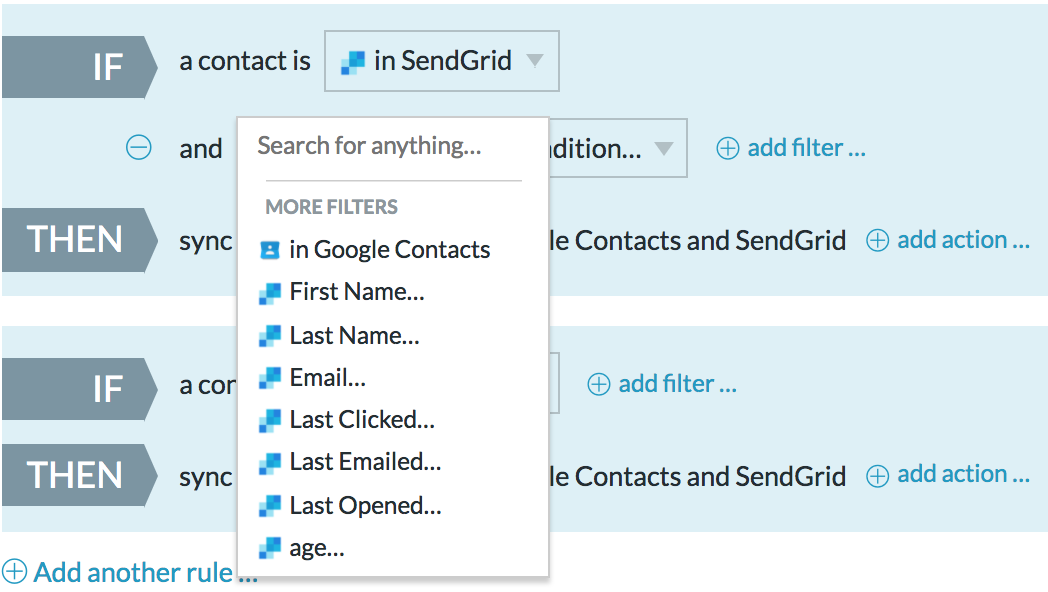This screenshot has width=1048, height=592.
Task: Click the 'a contact is' text in first rule
Action: coord(245,61)
